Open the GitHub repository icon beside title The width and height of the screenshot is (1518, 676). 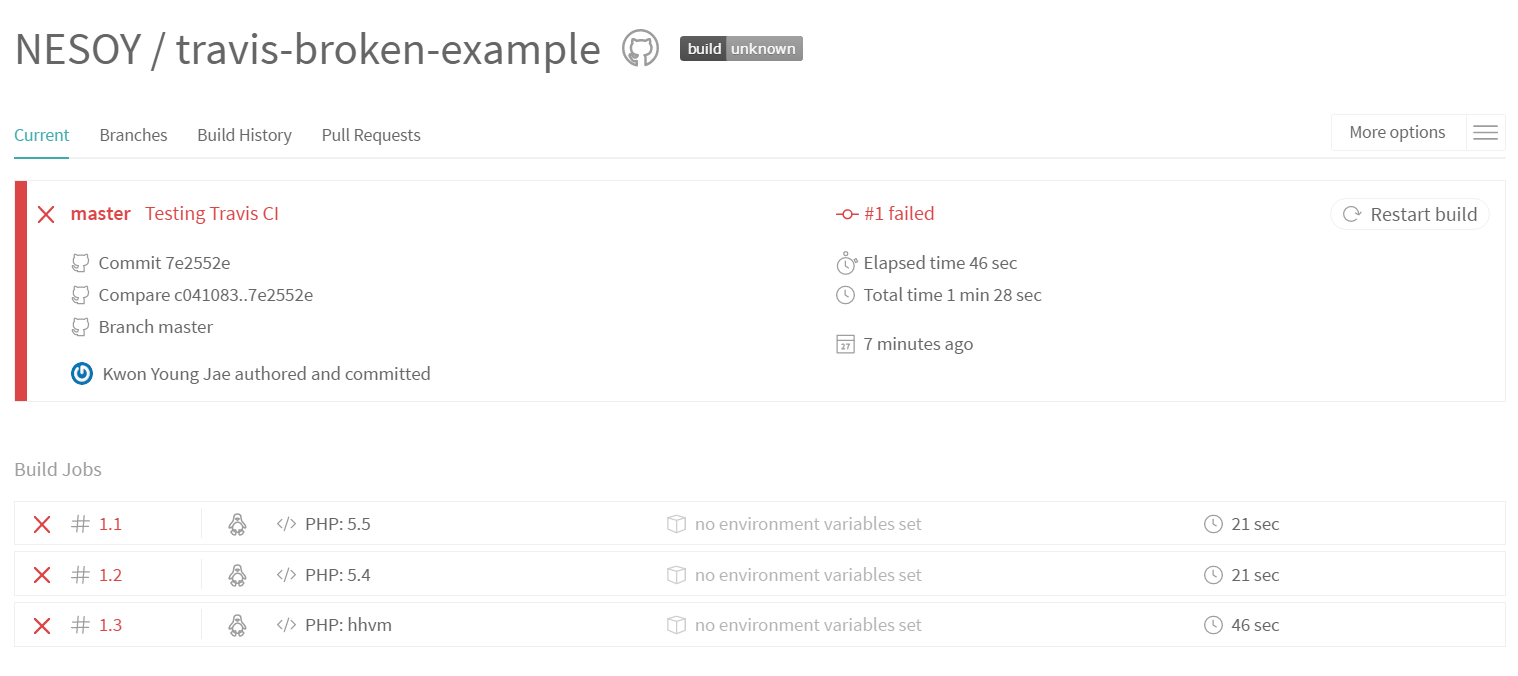[640, 48]
